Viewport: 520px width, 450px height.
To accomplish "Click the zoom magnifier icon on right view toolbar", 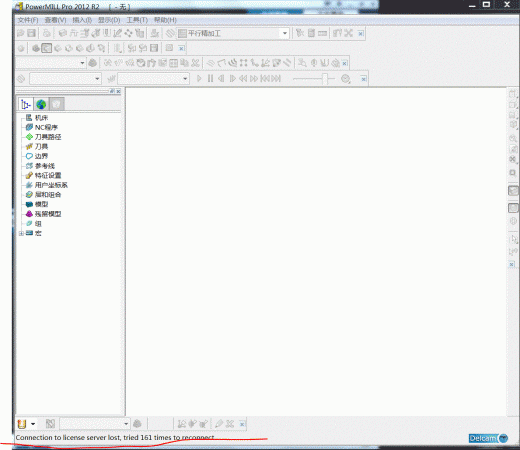I will 513,138.
